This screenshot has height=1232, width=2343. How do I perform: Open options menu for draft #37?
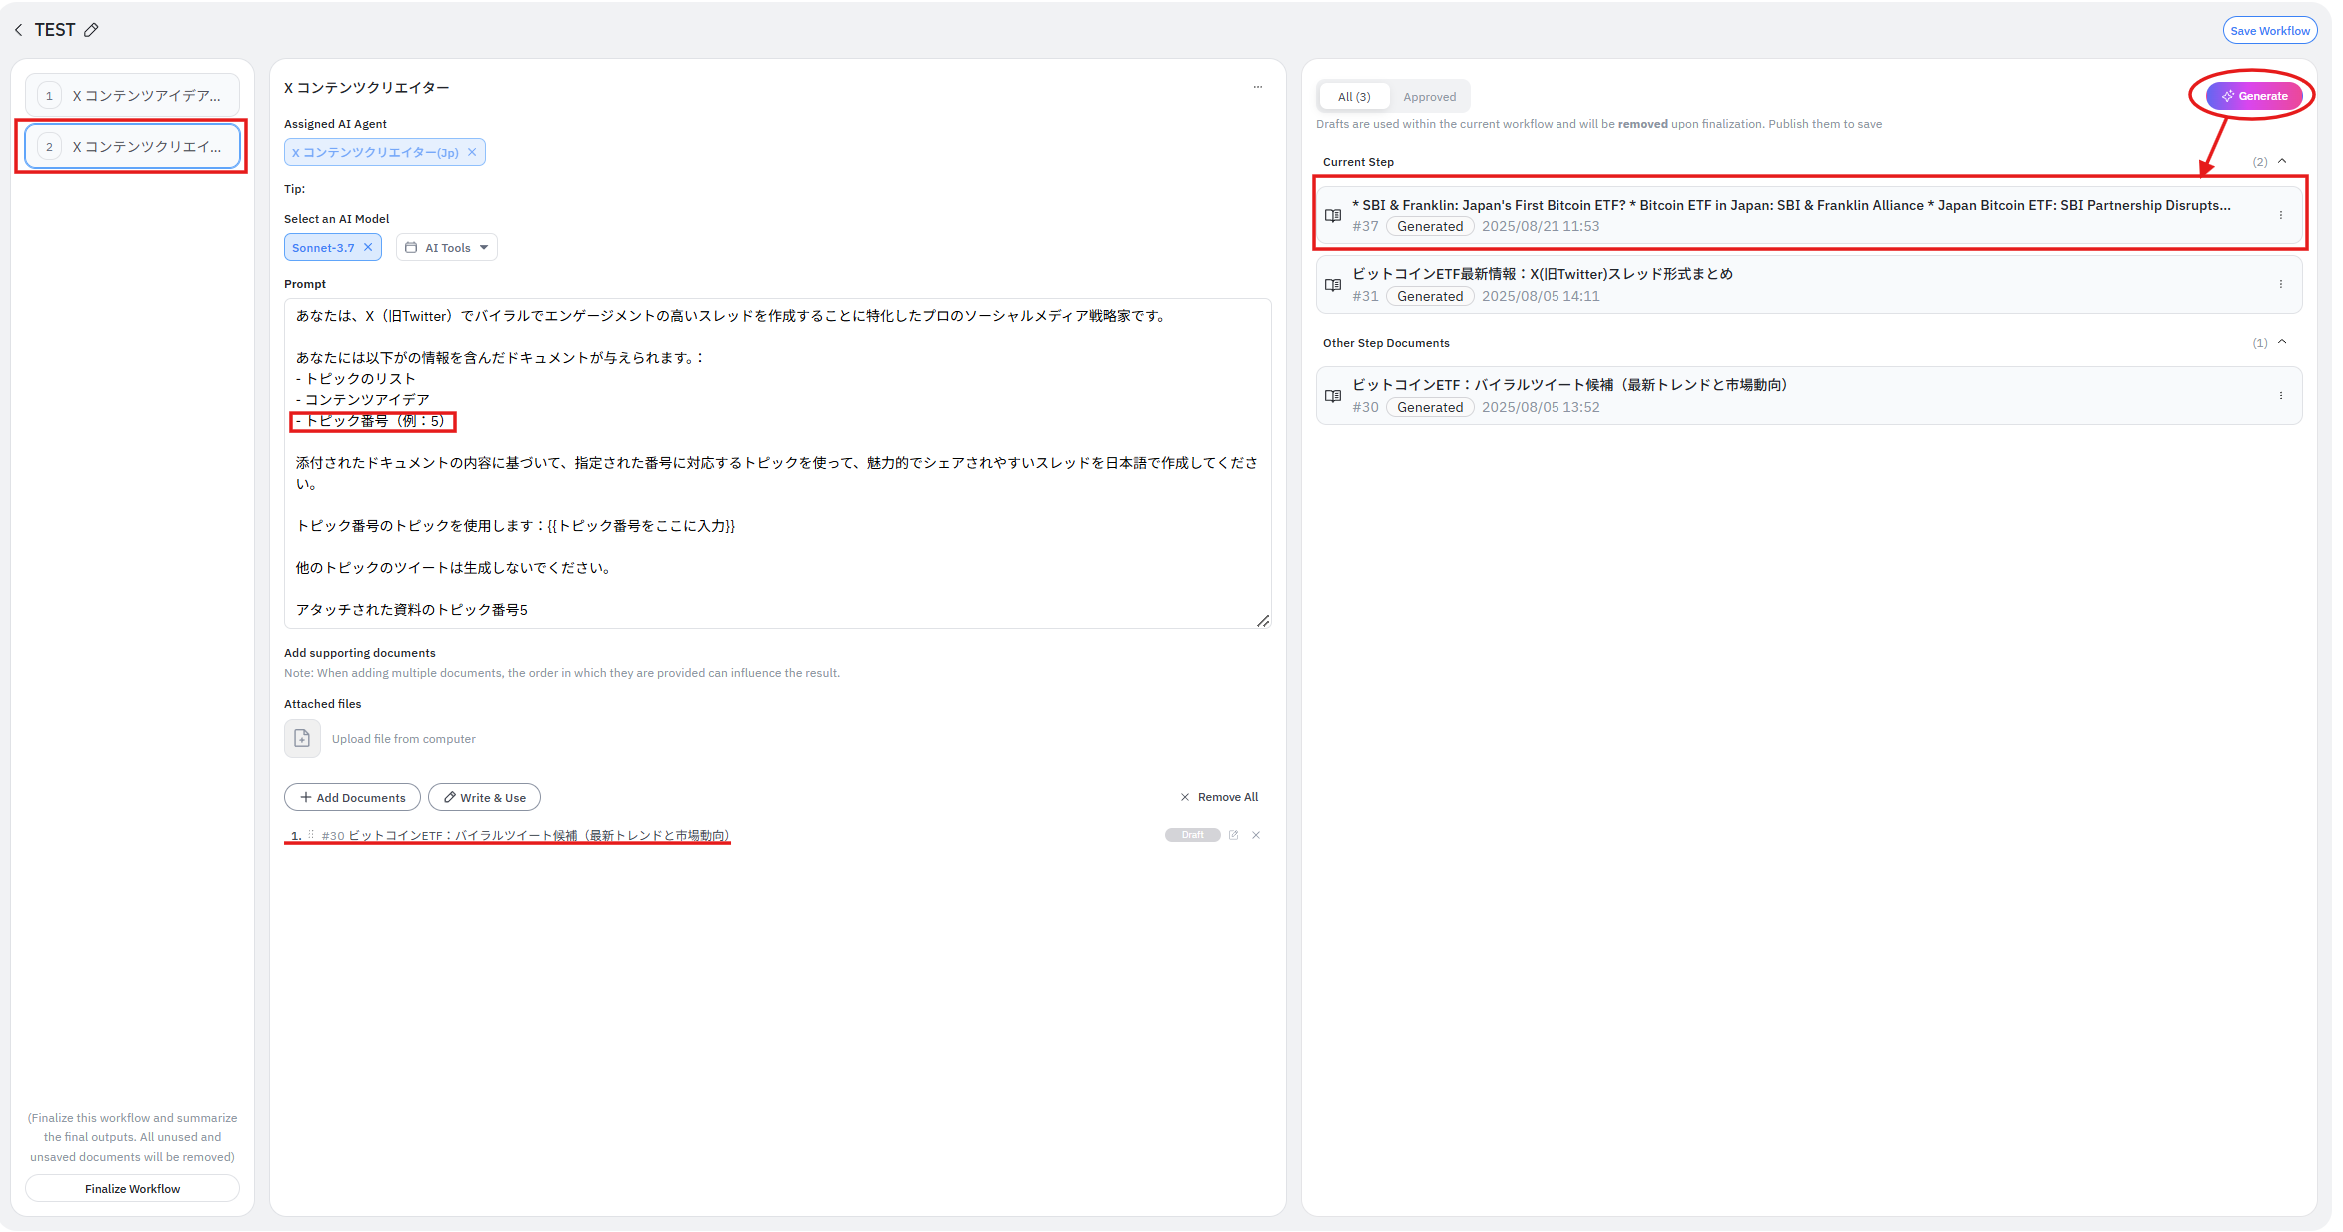pyautogui.click(x=2280, y=215)
